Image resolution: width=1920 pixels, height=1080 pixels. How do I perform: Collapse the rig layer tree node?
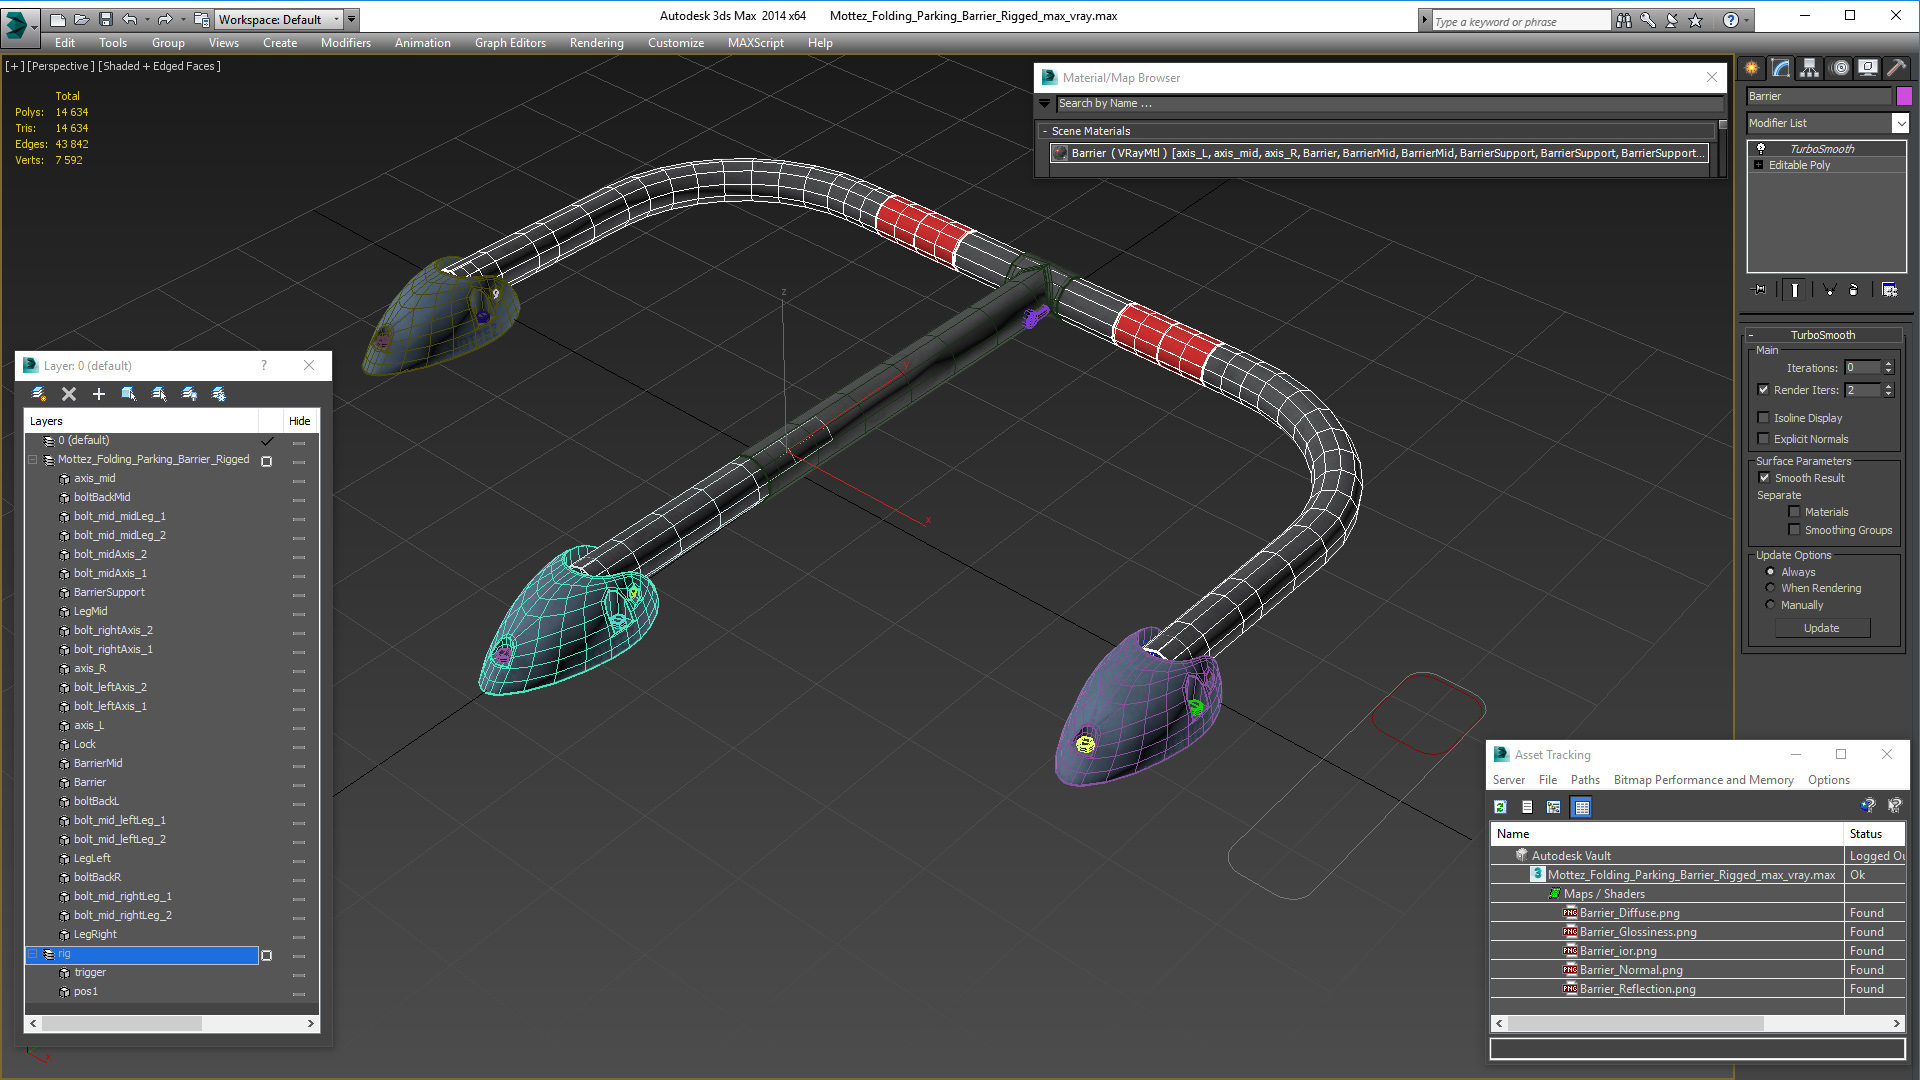coord(33,955)
